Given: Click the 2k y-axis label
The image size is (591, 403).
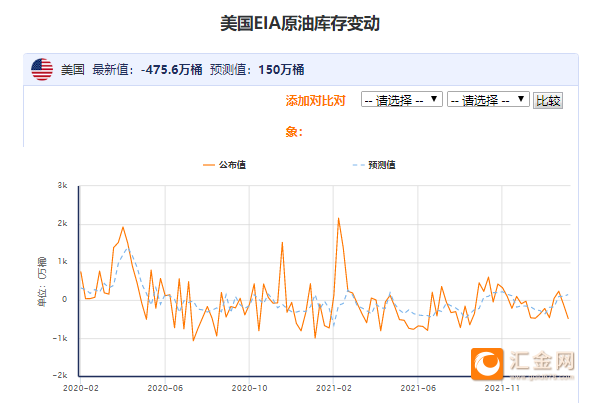Looking at the screenshot, I should (x=63, y=224).
